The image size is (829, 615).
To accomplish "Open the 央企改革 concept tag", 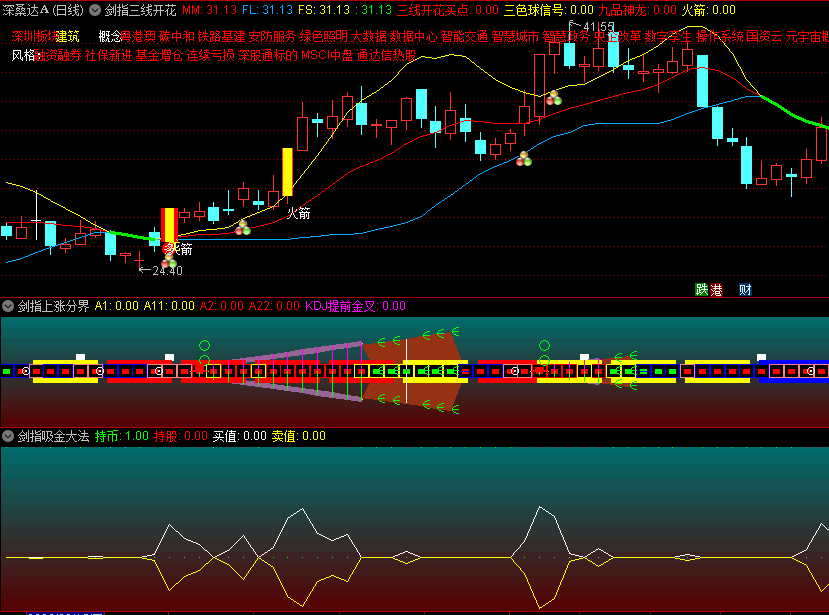I will [617, 36].
